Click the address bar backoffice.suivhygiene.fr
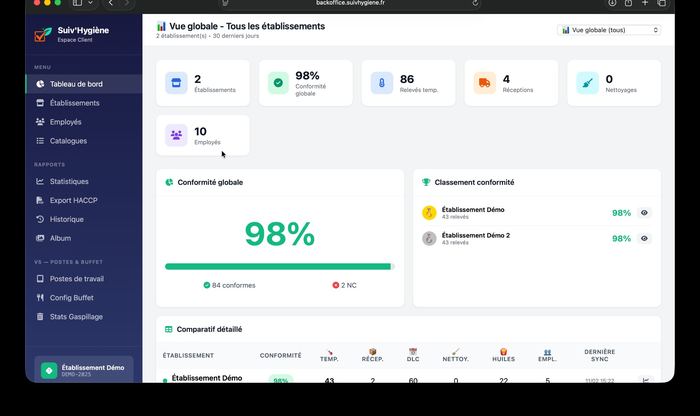Image resolution: width=700 pixels, height=416 pixels. point(350,3)
